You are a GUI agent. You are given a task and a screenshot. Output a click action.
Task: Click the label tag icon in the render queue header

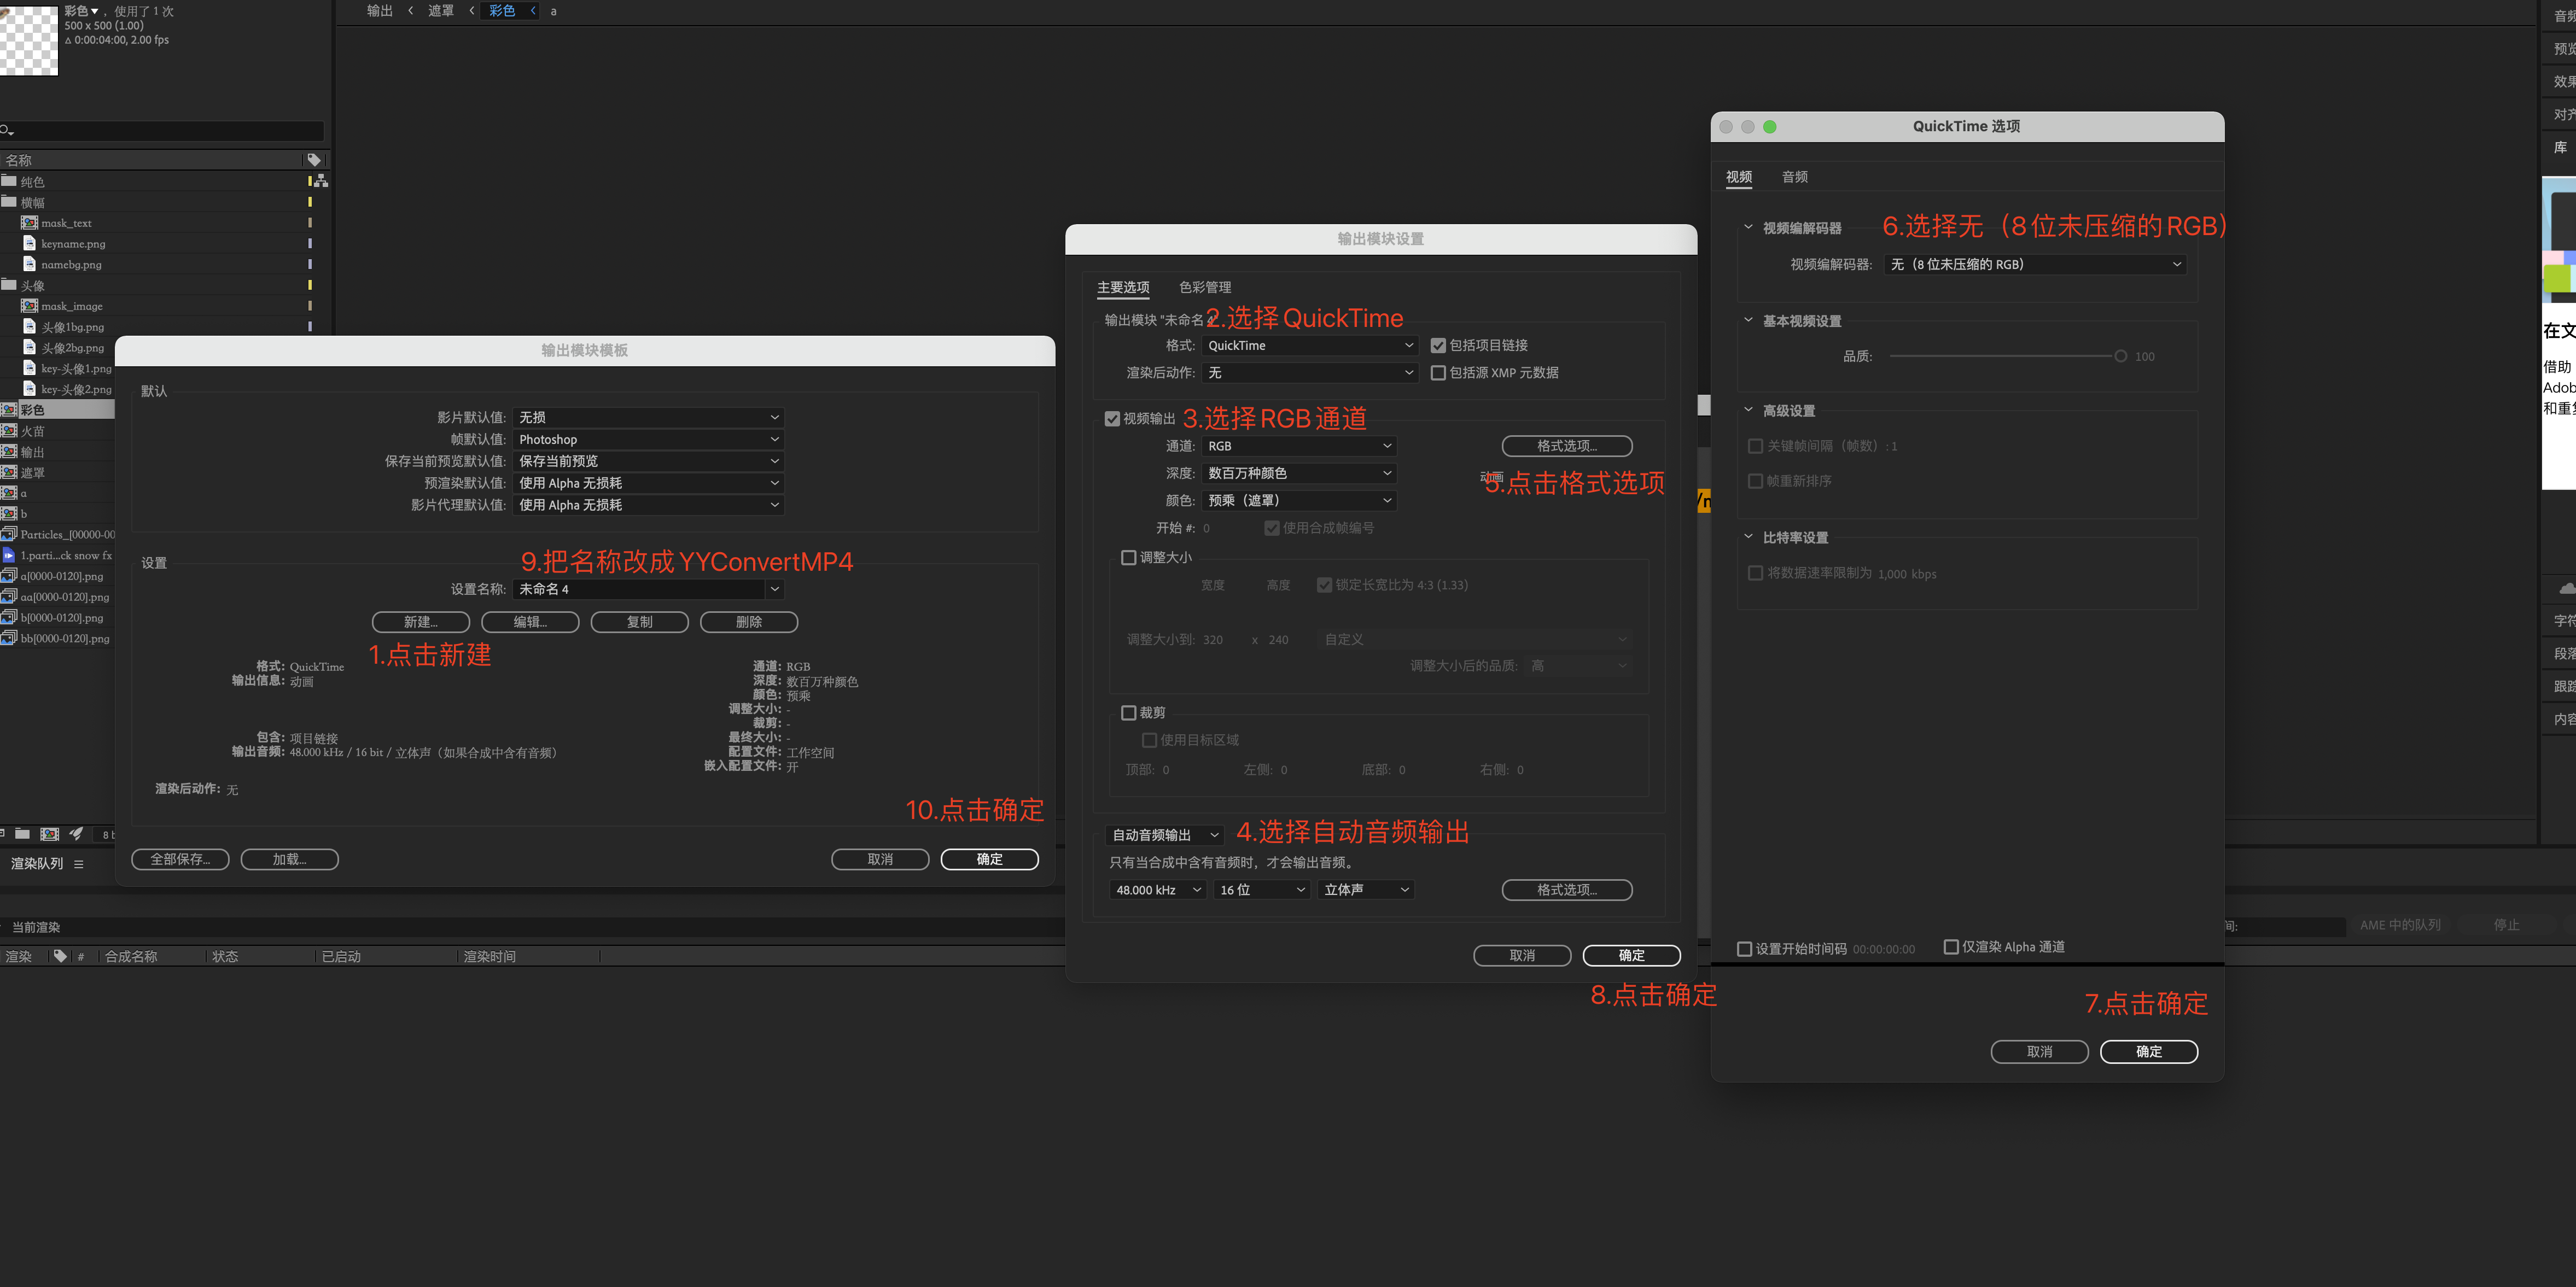tap(60, 956)
